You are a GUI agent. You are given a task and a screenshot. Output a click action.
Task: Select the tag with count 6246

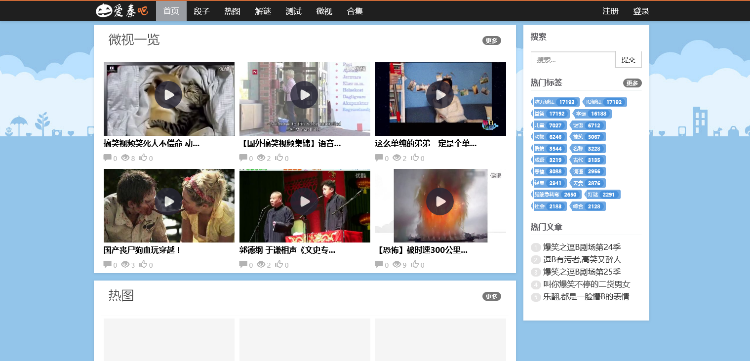click(x=549, y=137)
